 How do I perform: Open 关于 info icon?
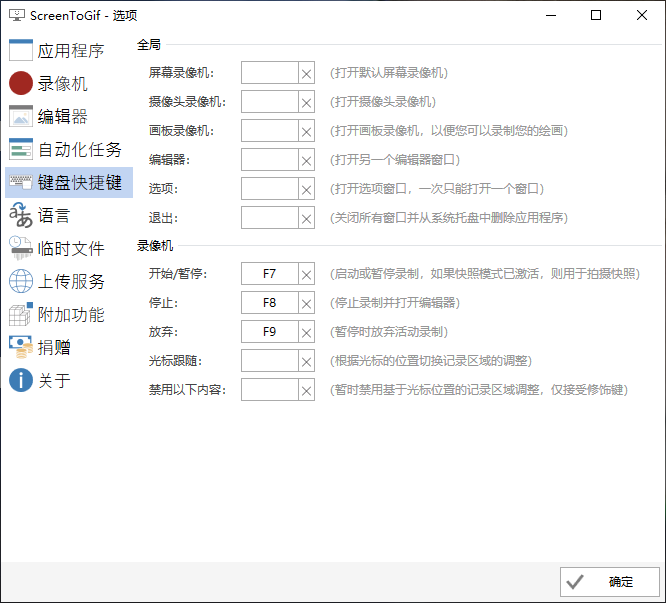coord(21,380)
